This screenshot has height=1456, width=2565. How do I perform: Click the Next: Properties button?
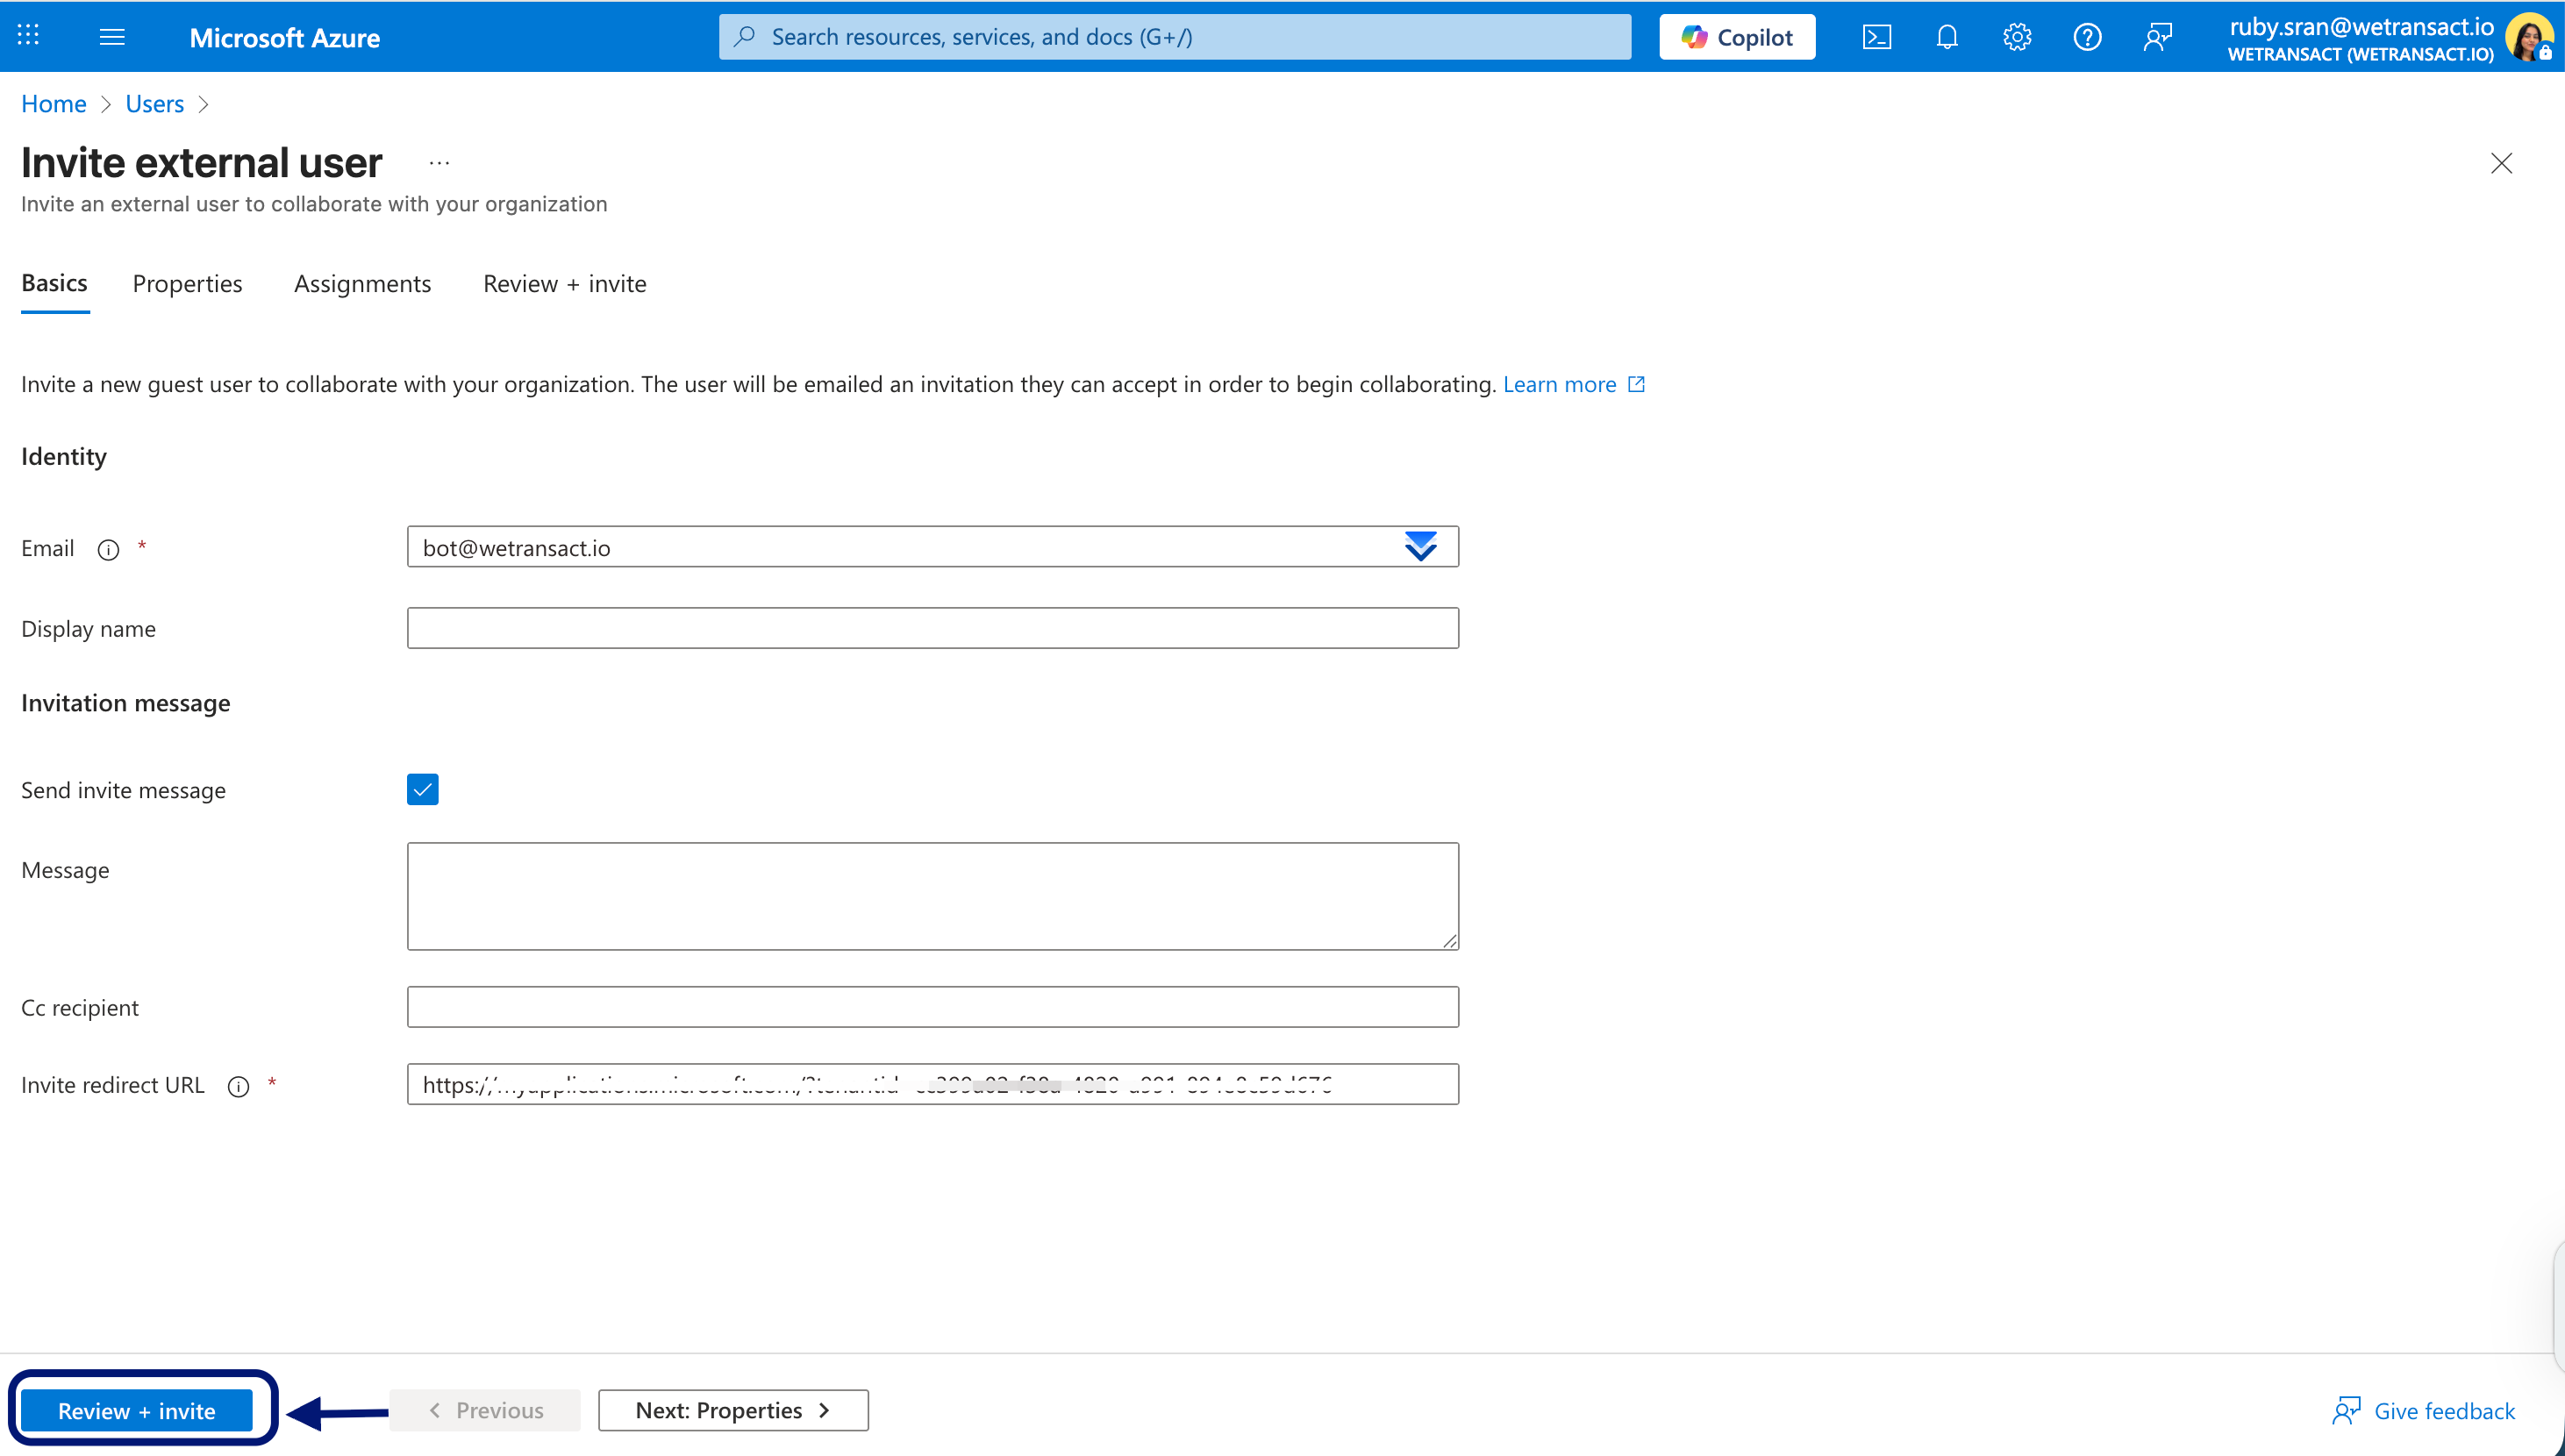pos(733,1410)
